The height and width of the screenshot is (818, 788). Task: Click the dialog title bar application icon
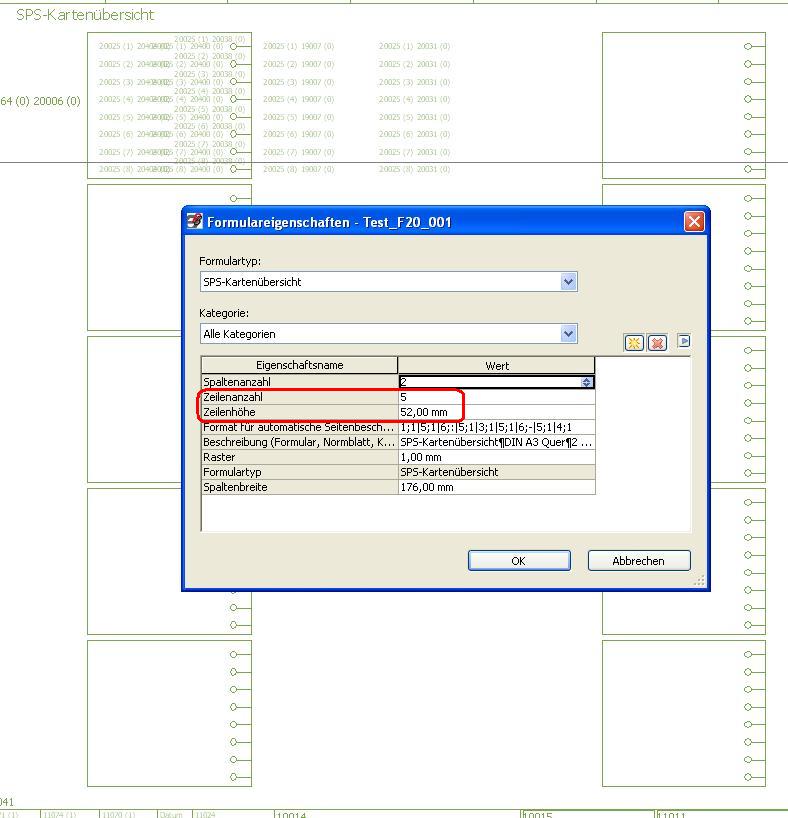click(x=195, y=221)
